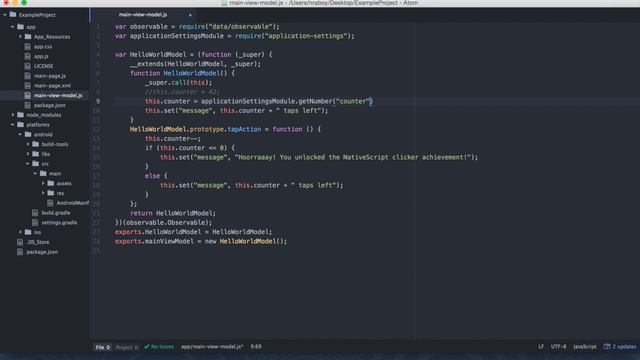Expand the libs folder arrow
This screenshot has width=640, height=360.
[x=28, y=154]
